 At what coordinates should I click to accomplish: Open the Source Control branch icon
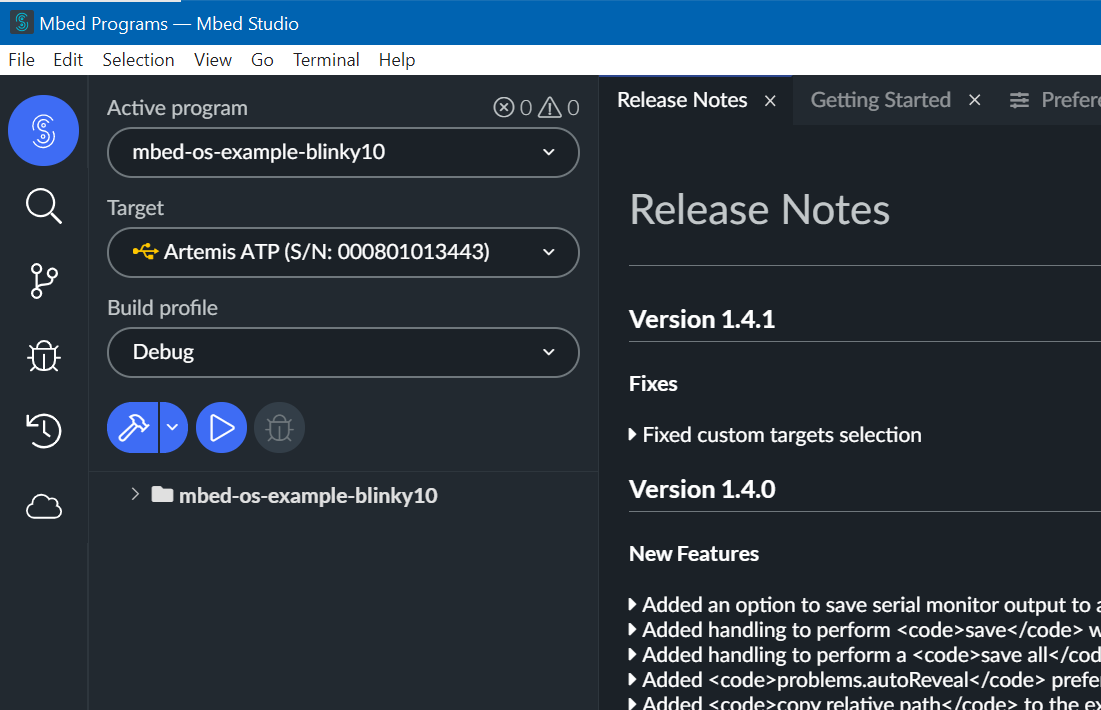43,281
